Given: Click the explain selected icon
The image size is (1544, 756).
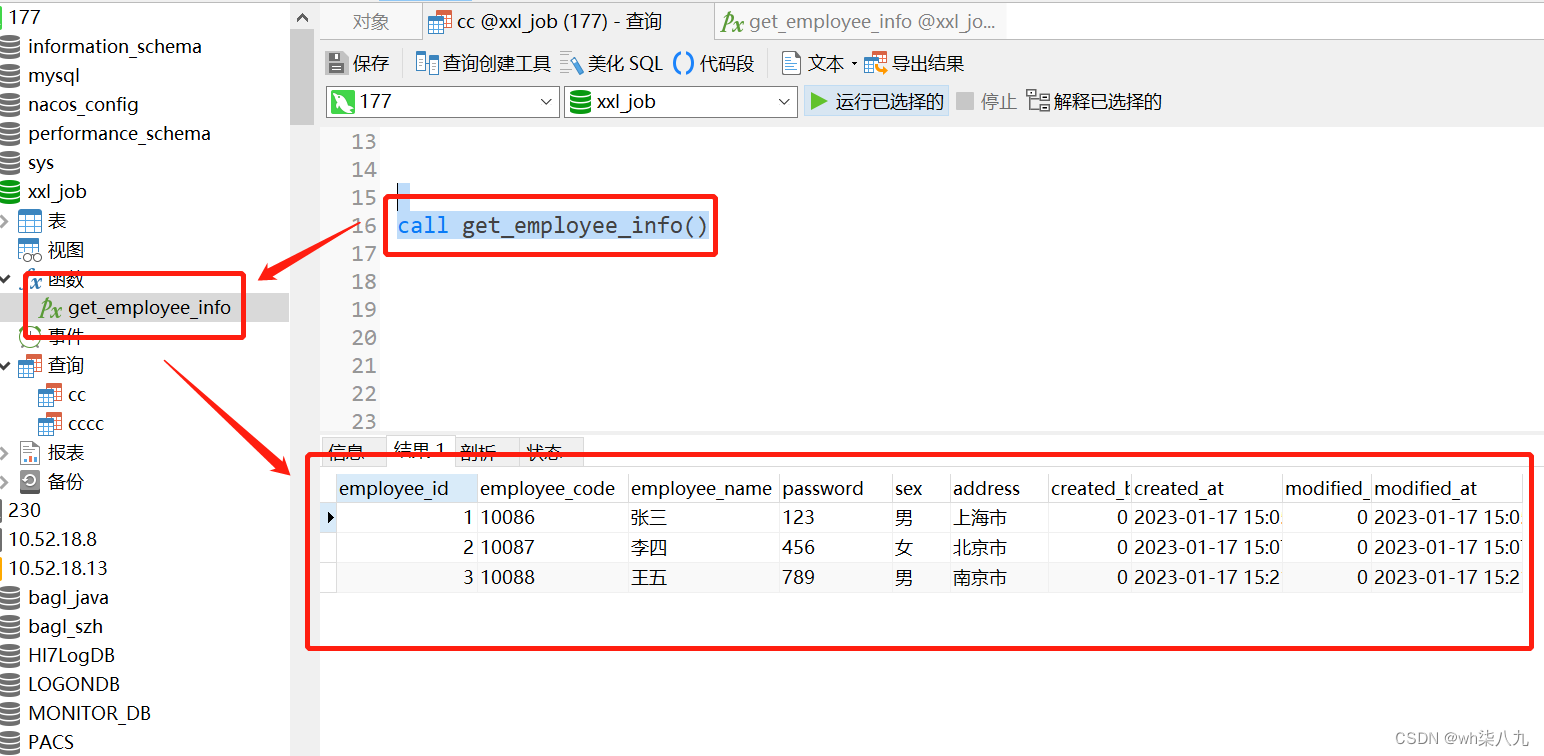Looking at the screenshot, I should point(1038,101).
